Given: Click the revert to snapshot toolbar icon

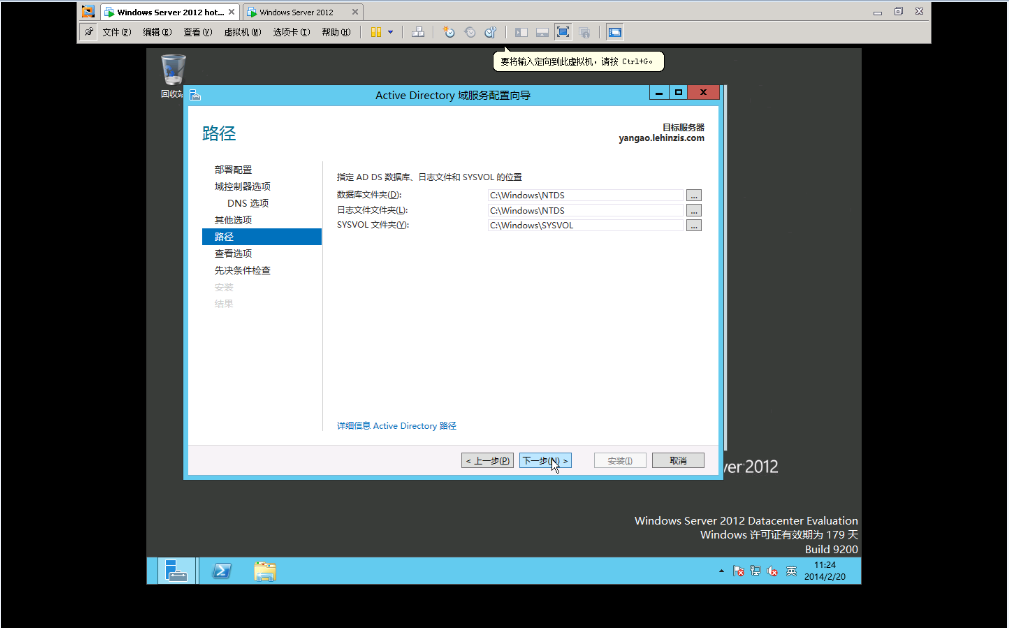Looking at the screenshot, I should tap(470, 32).
